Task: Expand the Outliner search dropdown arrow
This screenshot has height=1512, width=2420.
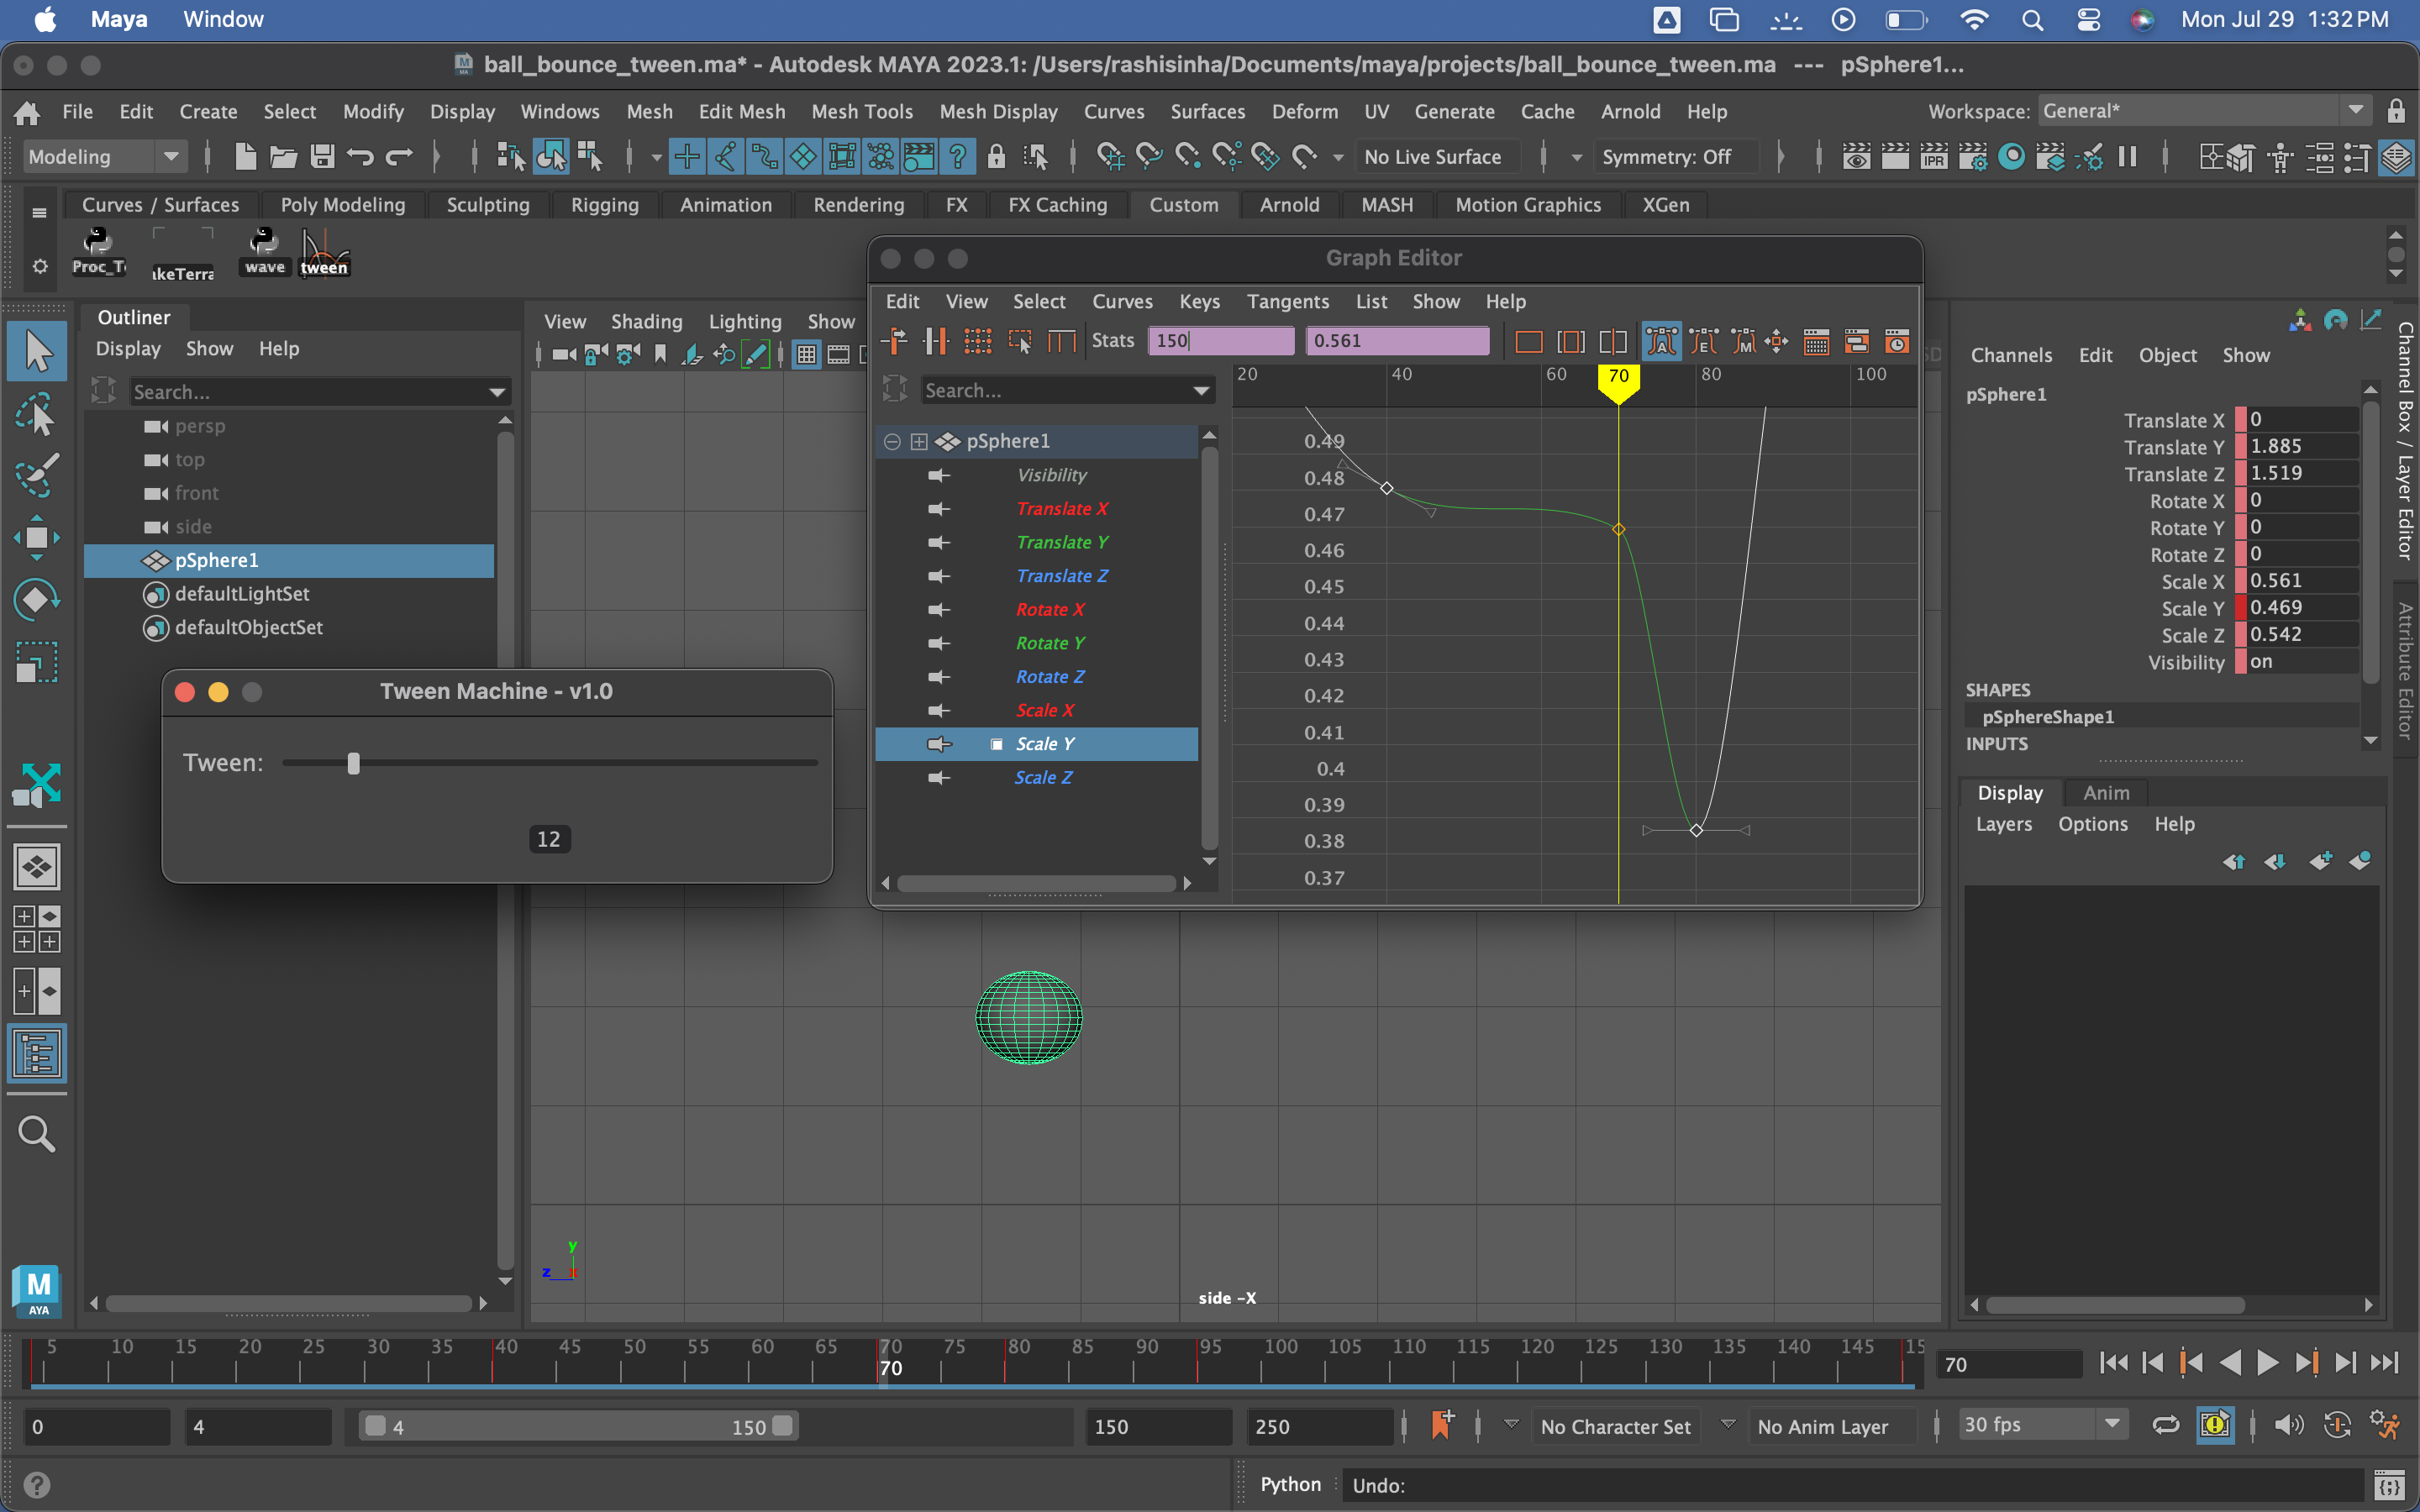Action: [497, 392]
